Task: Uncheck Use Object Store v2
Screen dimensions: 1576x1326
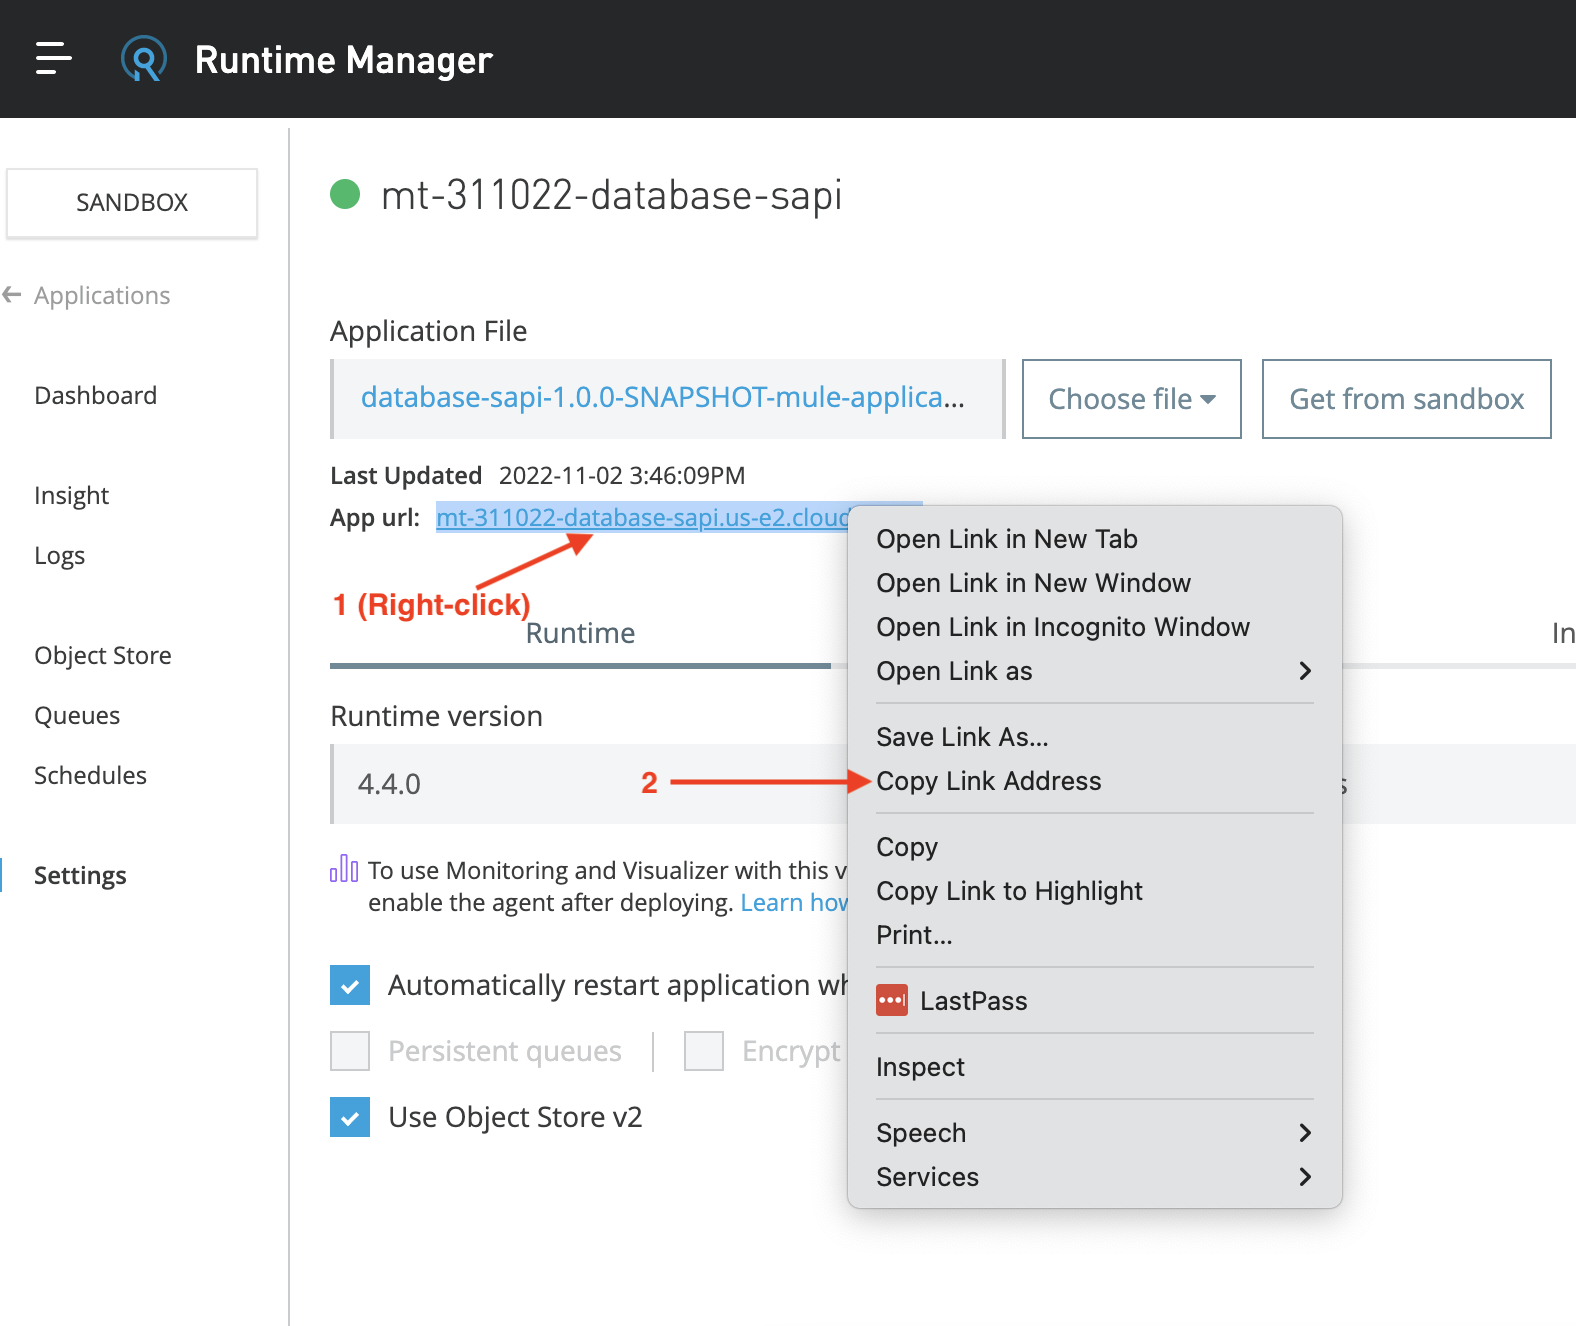Action: [x=350, y=1117]
